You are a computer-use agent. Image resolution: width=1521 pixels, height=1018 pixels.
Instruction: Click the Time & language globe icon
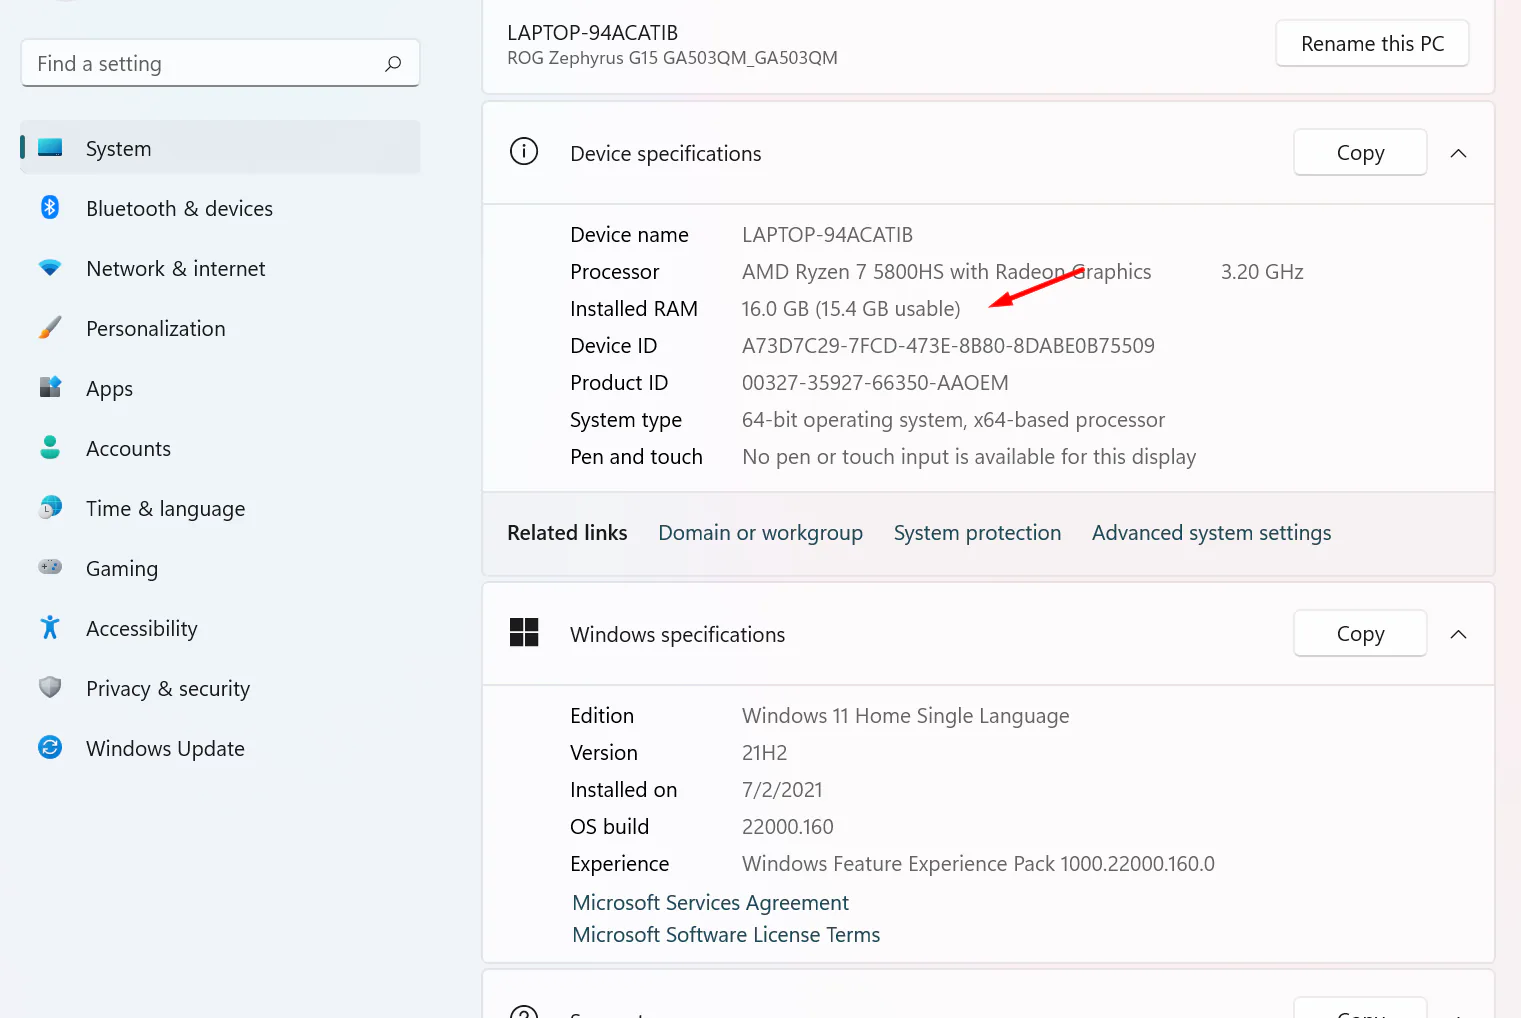click(x=50, y=508)
